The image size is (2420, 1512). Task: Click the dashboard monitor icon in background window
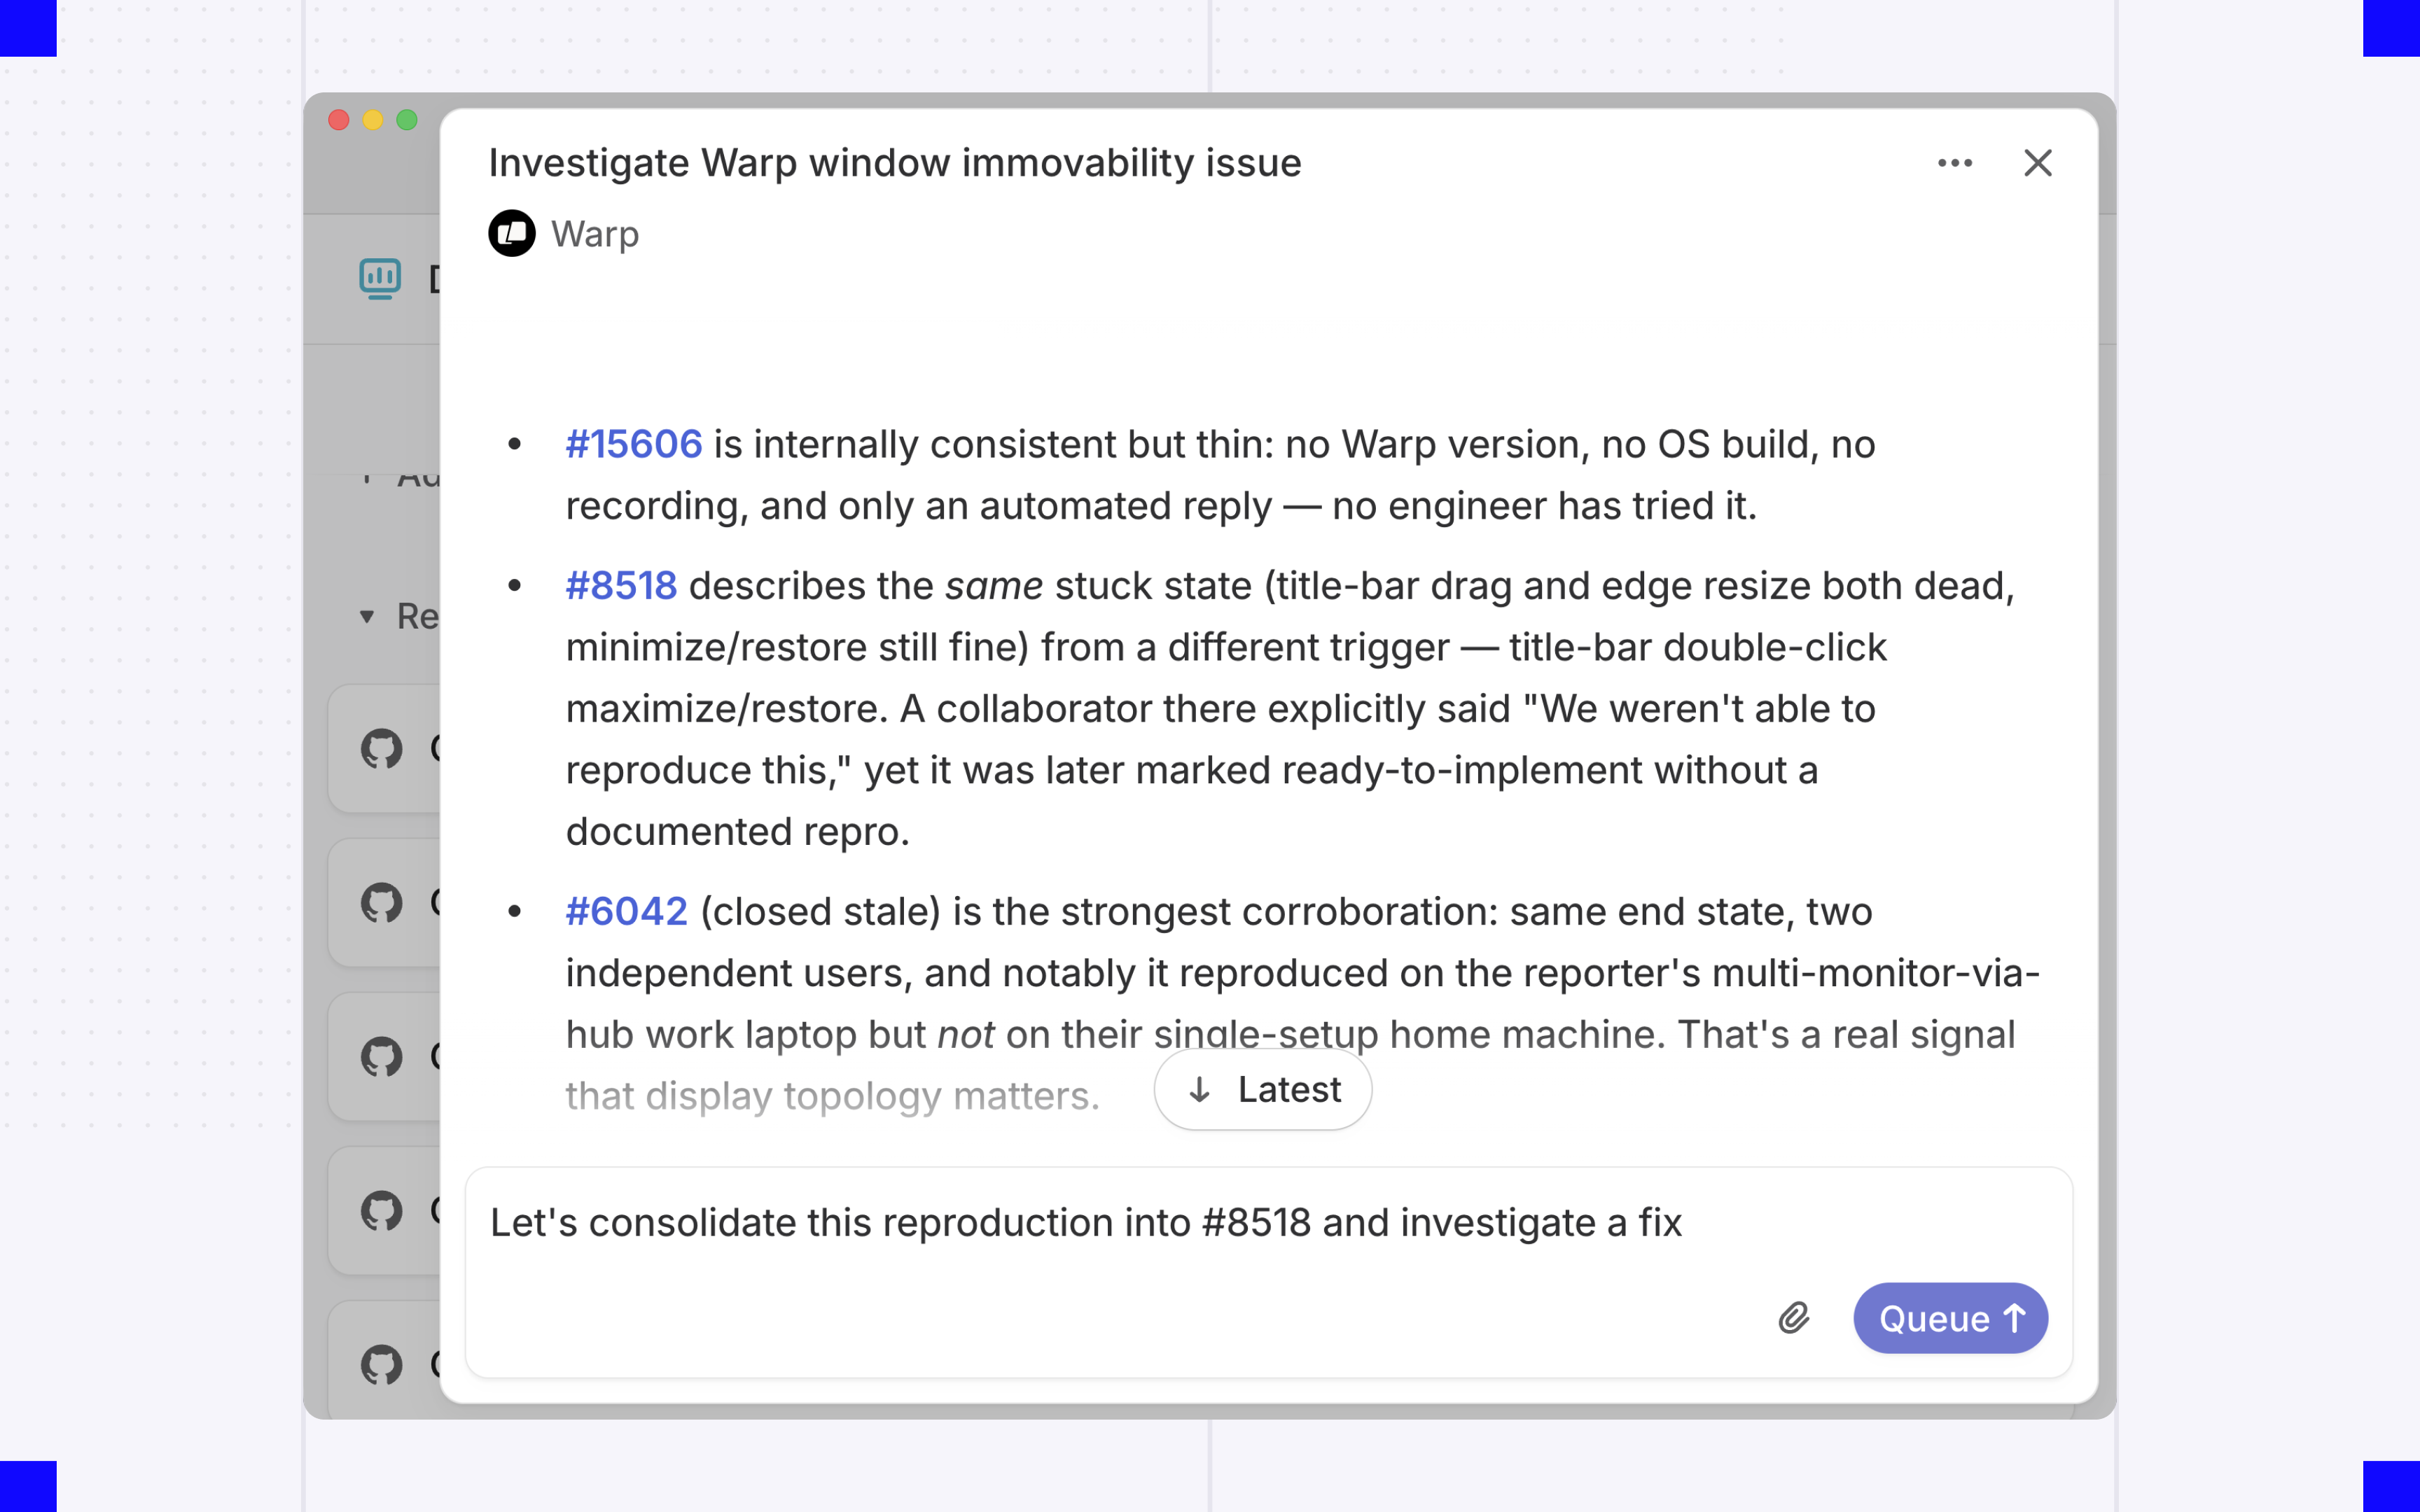tap(380, 279)
